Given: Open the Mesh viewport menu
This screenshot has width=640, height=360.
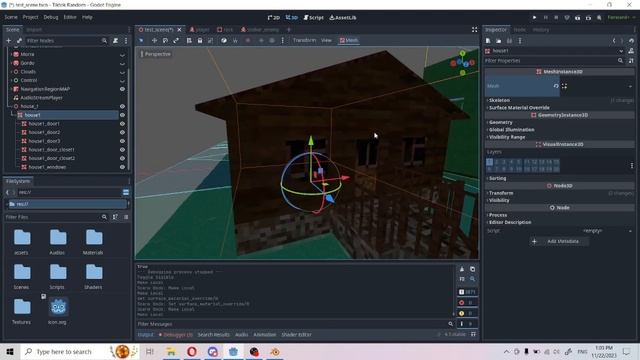Looking at the screenshot, I should coord(349,40).
